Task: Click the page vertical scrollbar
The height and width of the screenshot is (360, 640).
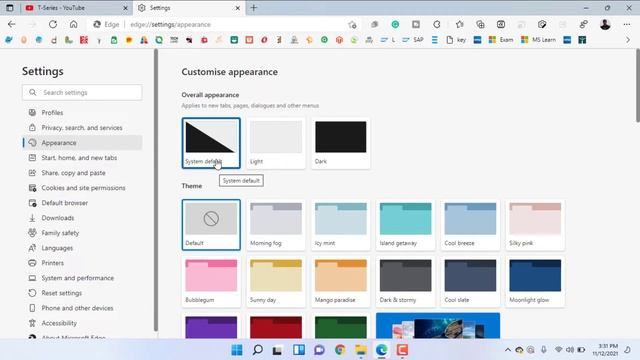Action: (x=638, y=86)
